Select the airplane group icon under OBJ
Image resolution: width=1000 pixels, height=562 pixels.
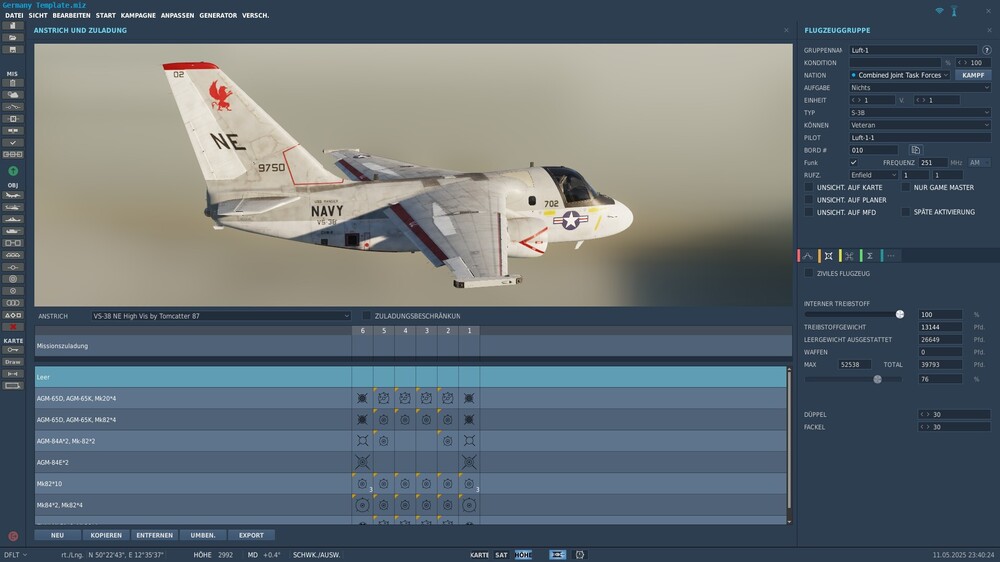pos(12,195)
